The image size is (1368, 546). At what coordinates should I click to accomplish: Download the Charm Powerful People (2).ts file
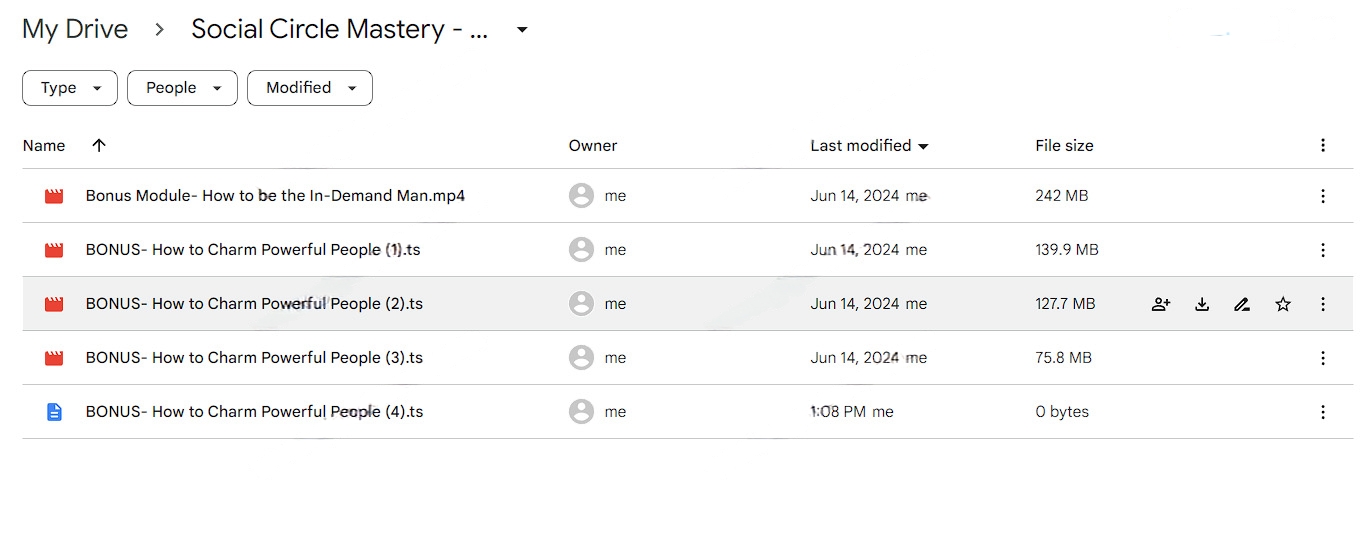pyautogui.click(x=1202, y=304)
